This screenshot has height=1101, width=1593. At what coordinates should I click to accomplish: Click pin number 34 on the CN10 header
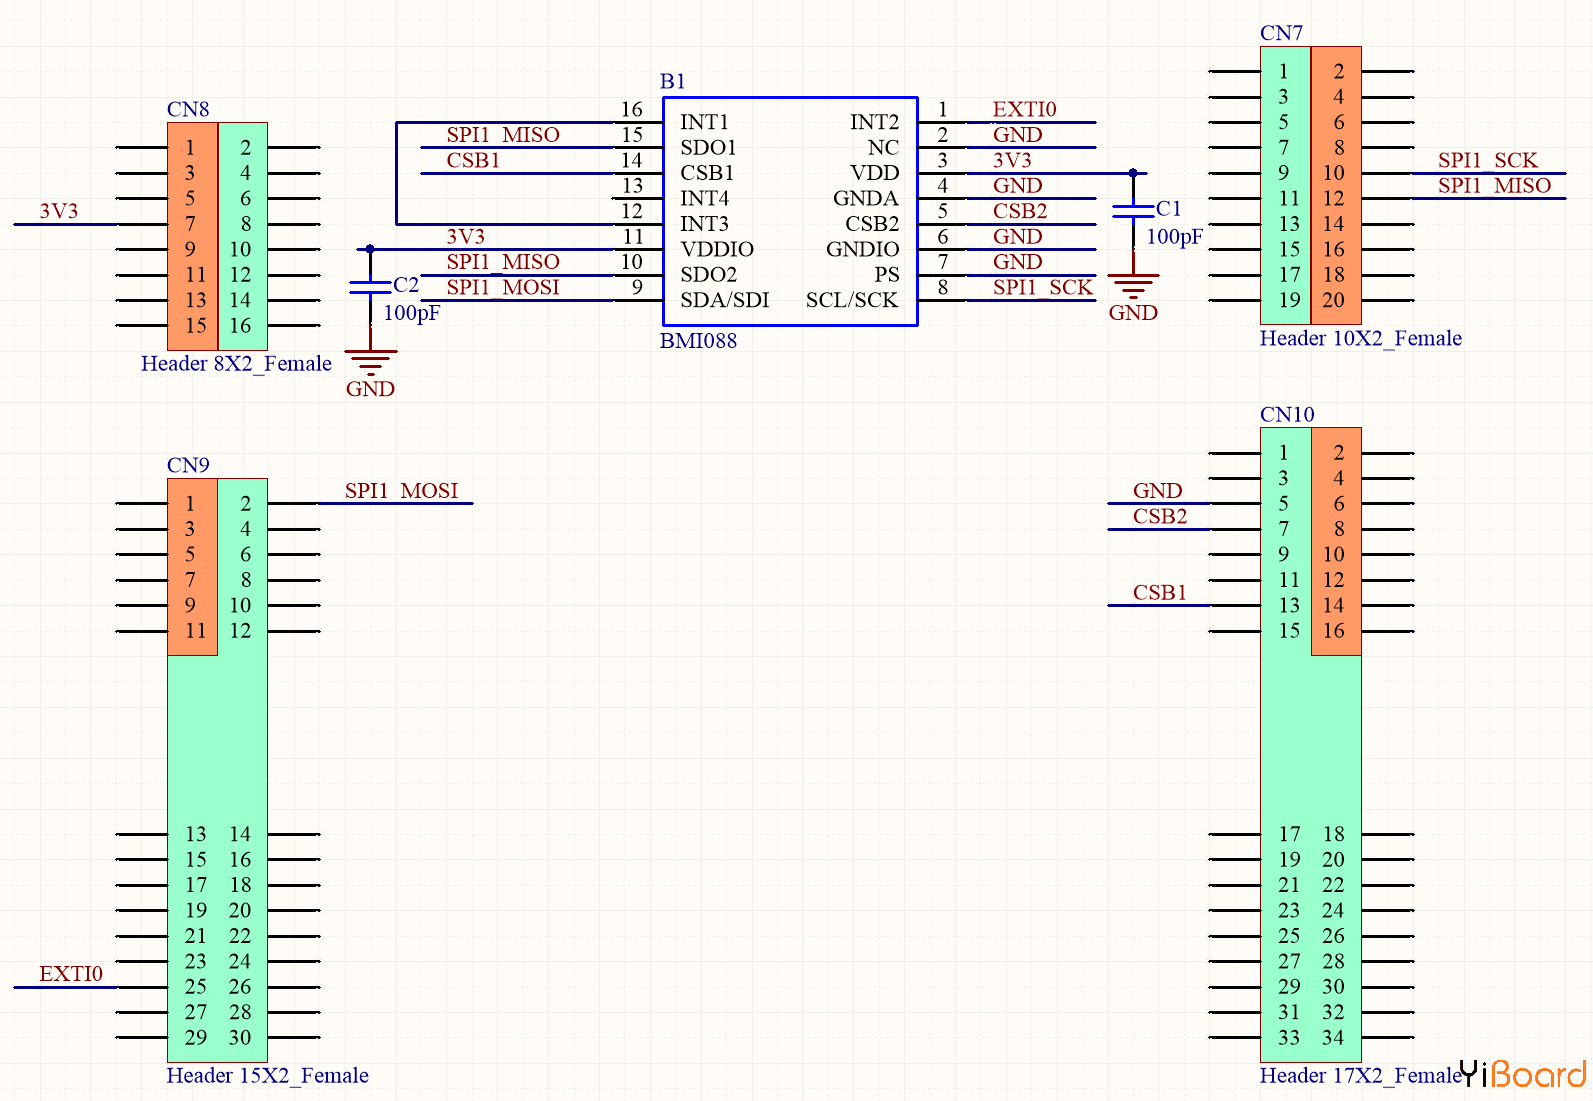coord(1333,1038)
